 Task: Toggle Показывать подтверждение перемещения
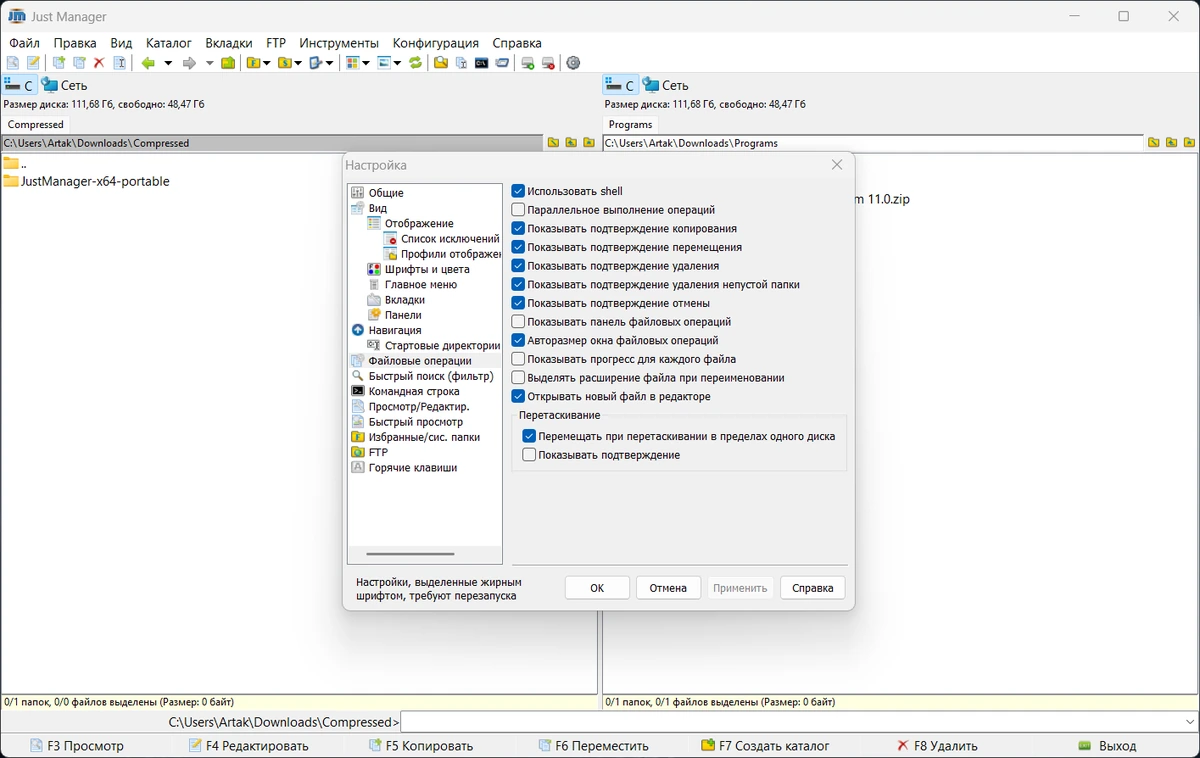click(x=518, y=247)
